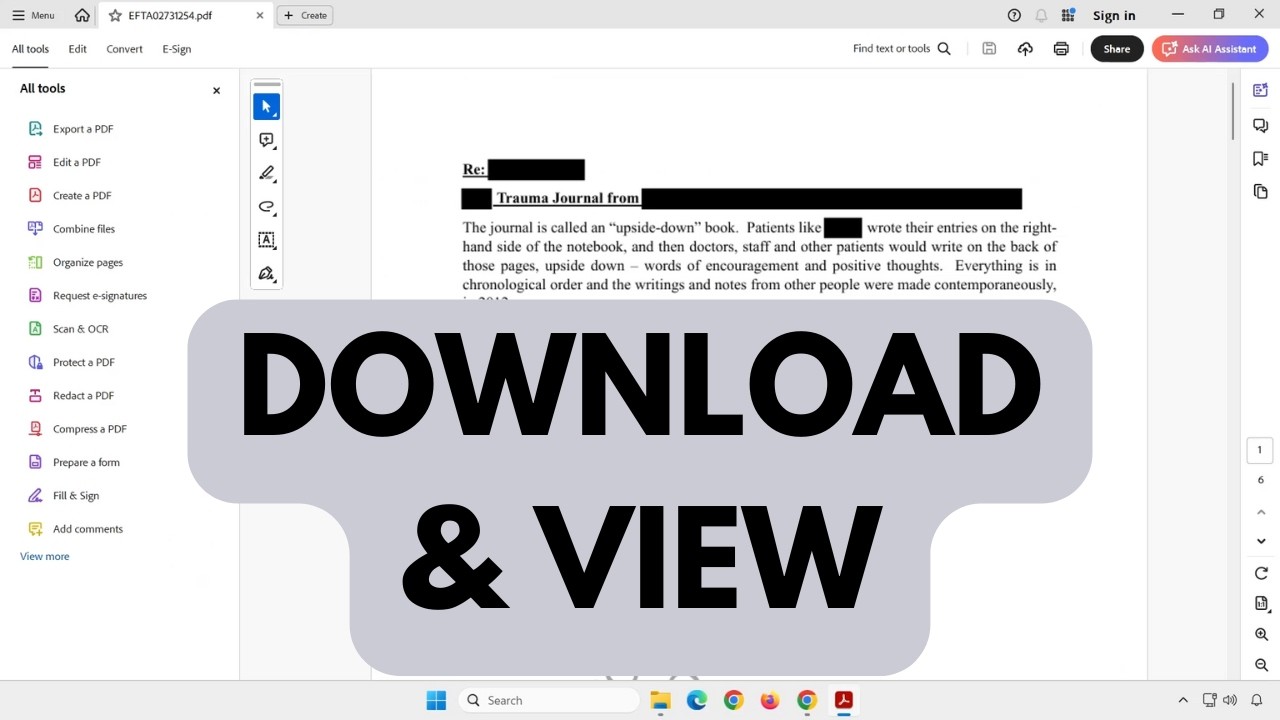This screenshot has width=1280, height=720.
Task: Open the Bookmarks panel icon in right rail
Action: pyautogui.click(x=1260, y=158)
